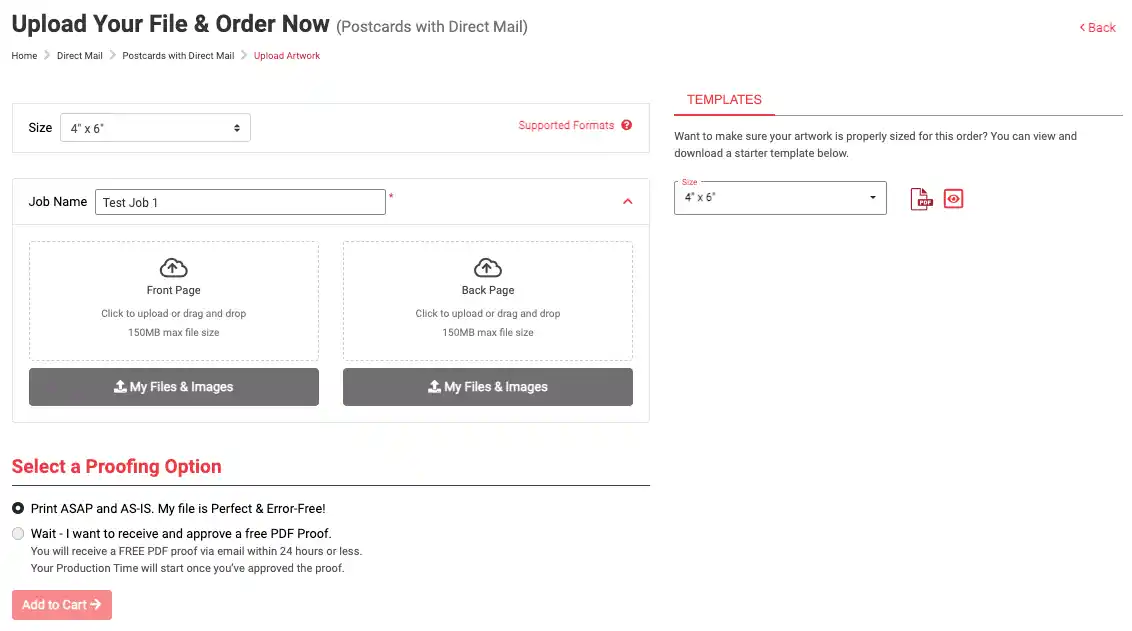Click the Supported Formats question mark icon

(x=627, y=126)
